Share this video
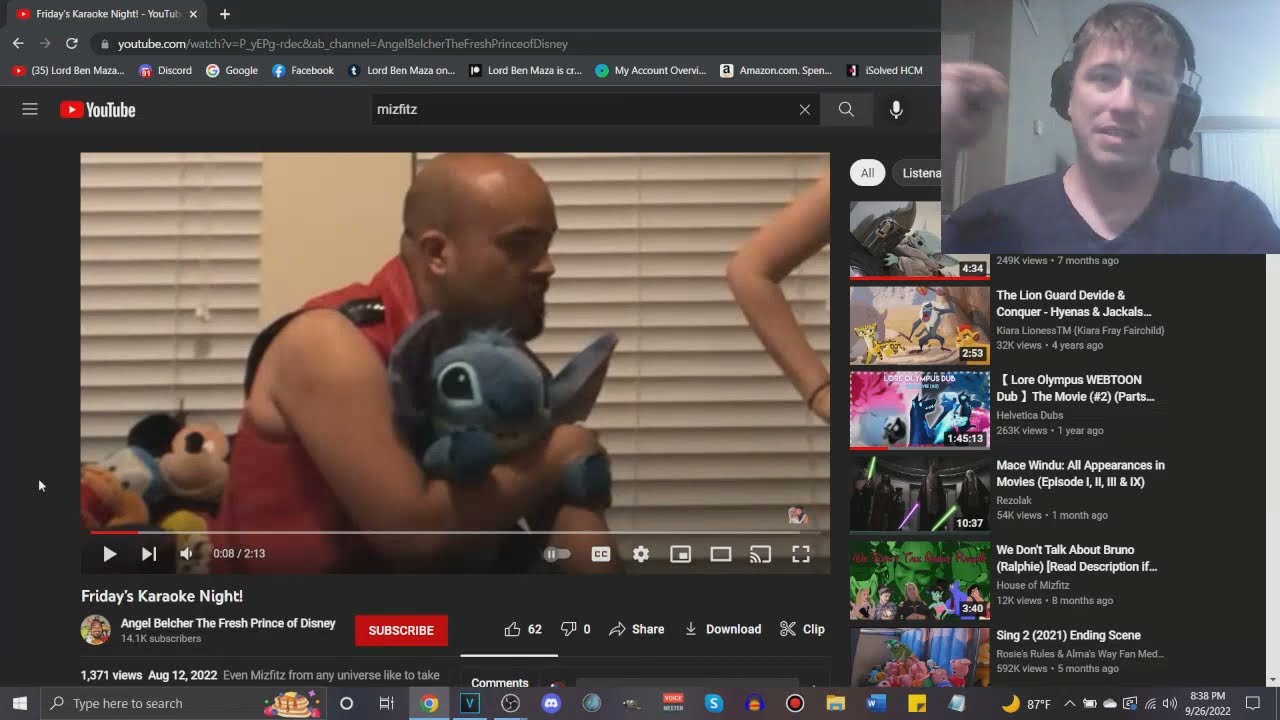The height and width of the screenshot is (720, 1280). [637, 629]
